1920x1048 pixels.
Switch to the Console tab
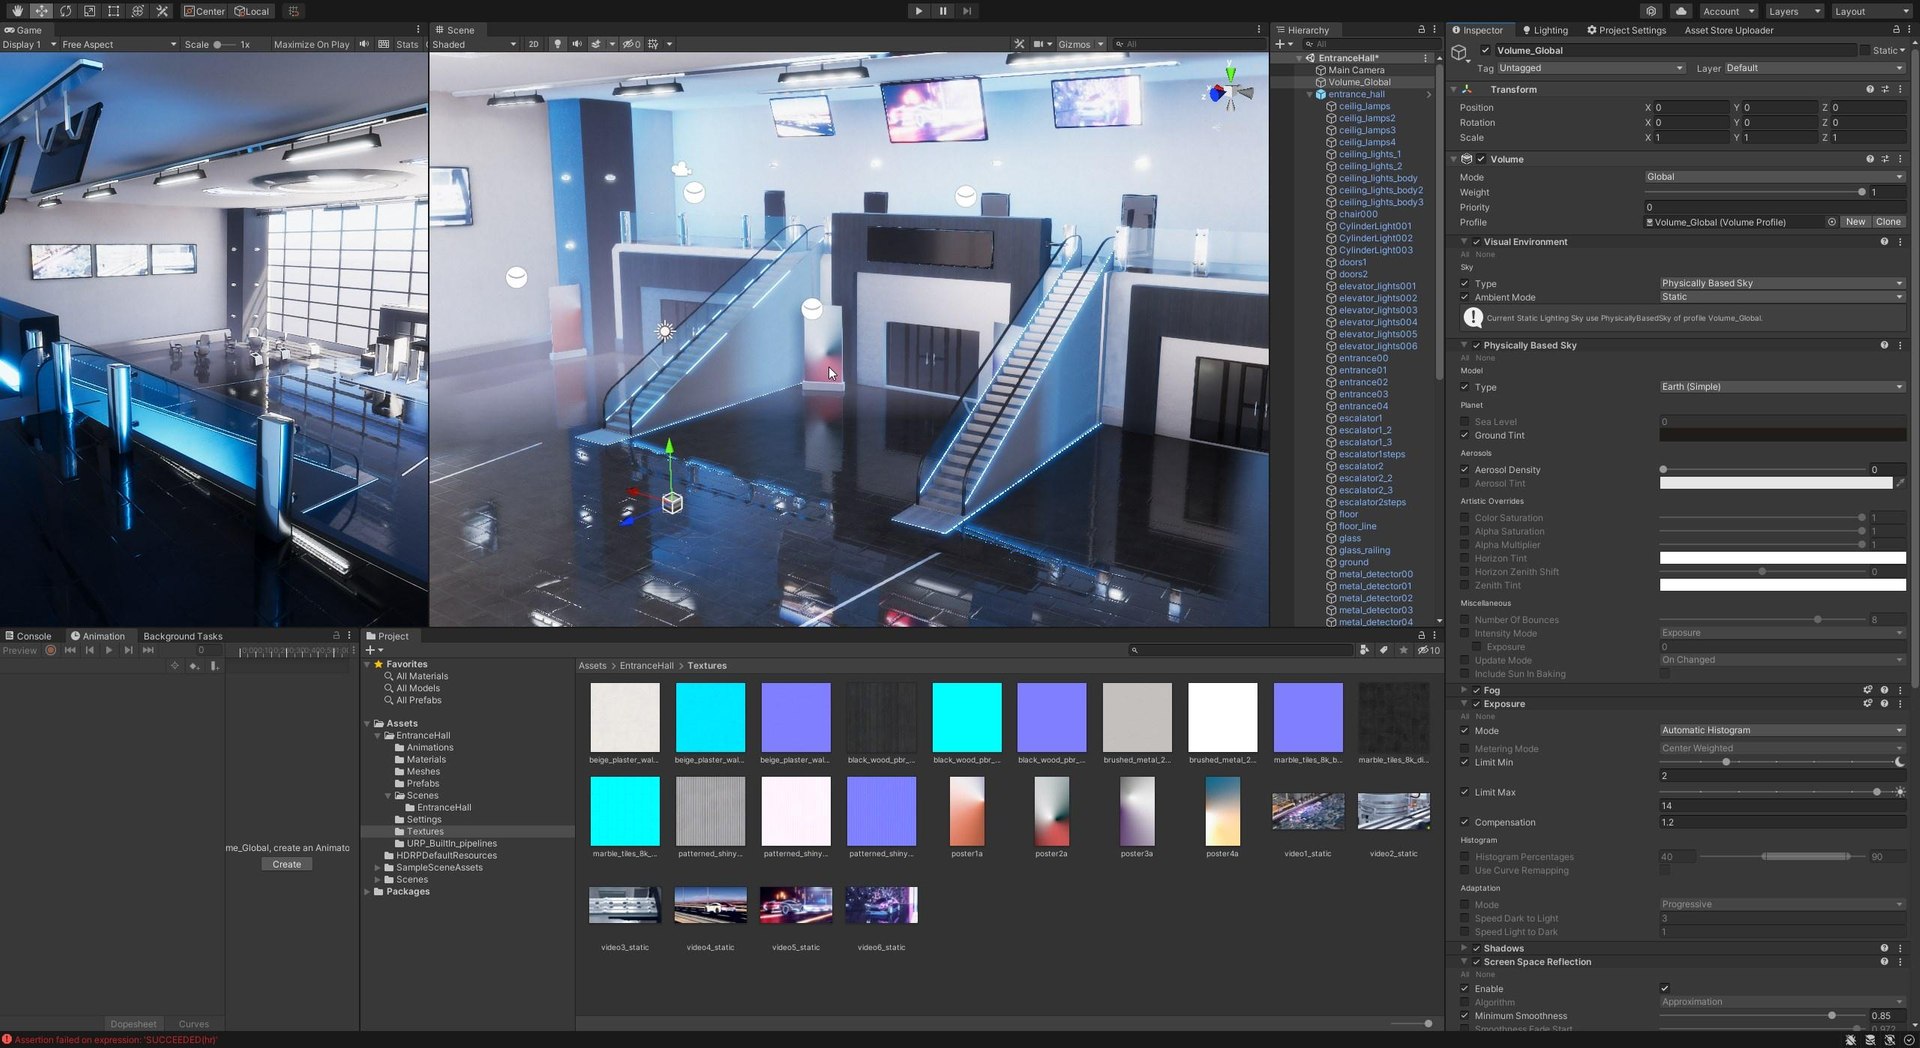click(28, 636)
